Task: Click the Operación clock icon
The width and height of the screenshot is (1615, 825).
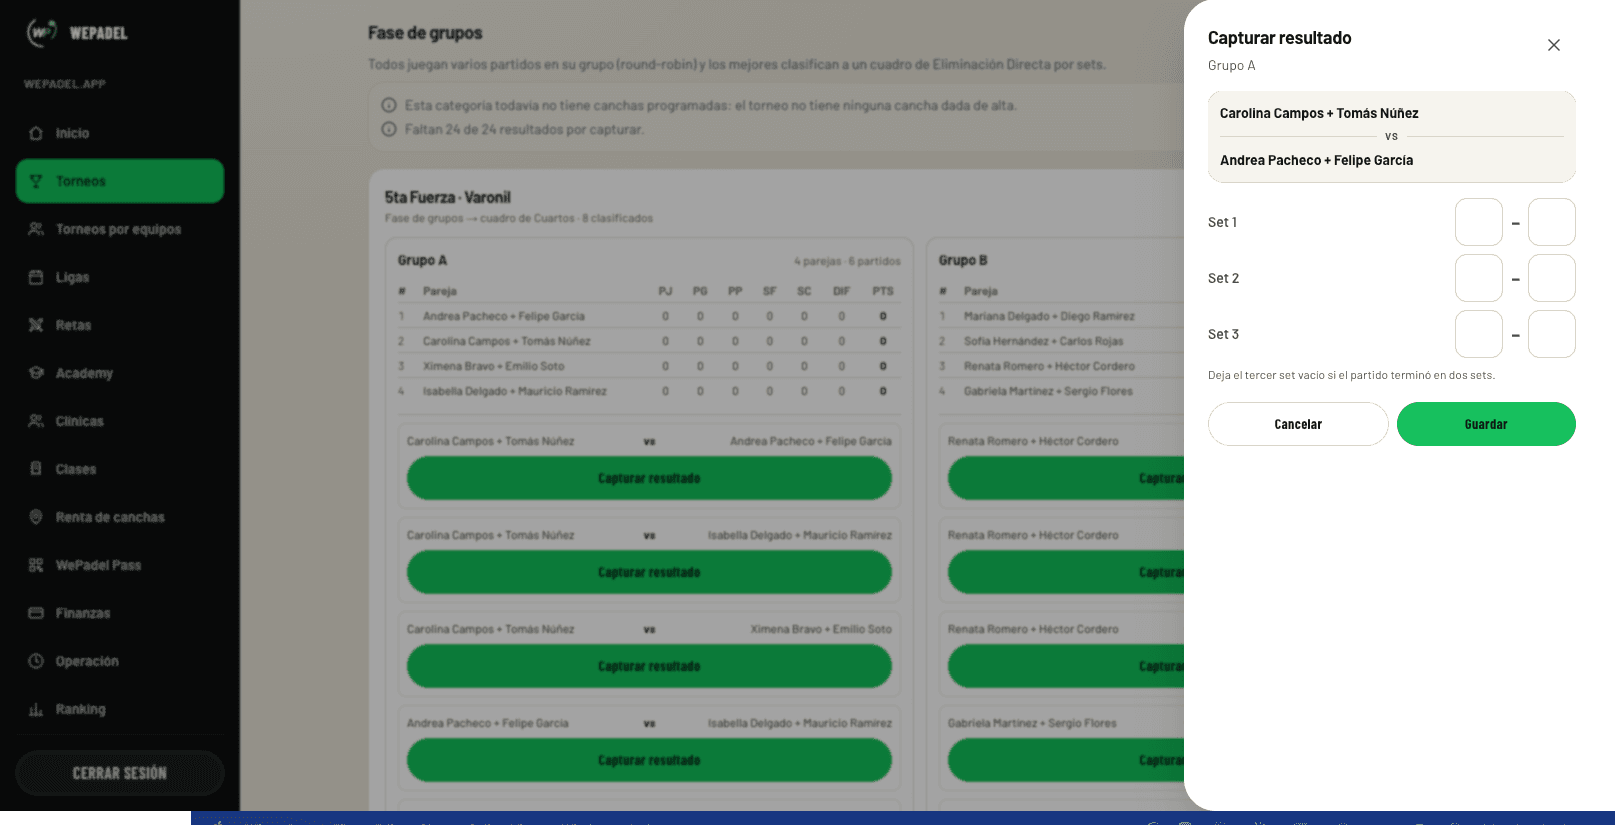Action: pos(36,661)
